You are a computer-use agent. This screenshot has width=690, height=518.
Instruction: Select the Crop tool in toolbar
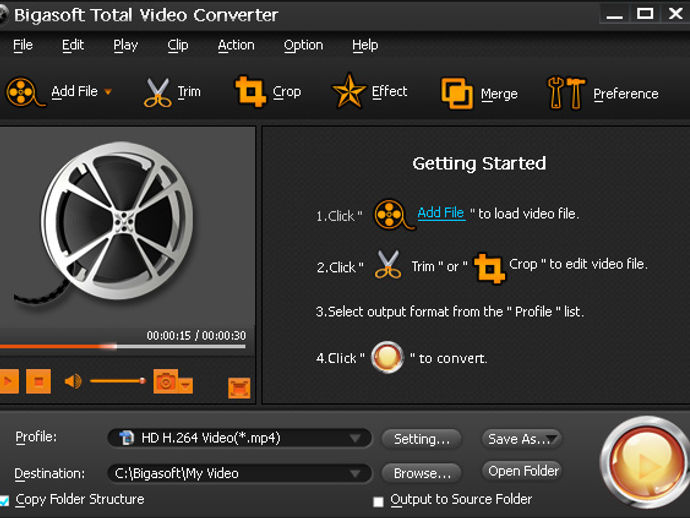point(250,92)
